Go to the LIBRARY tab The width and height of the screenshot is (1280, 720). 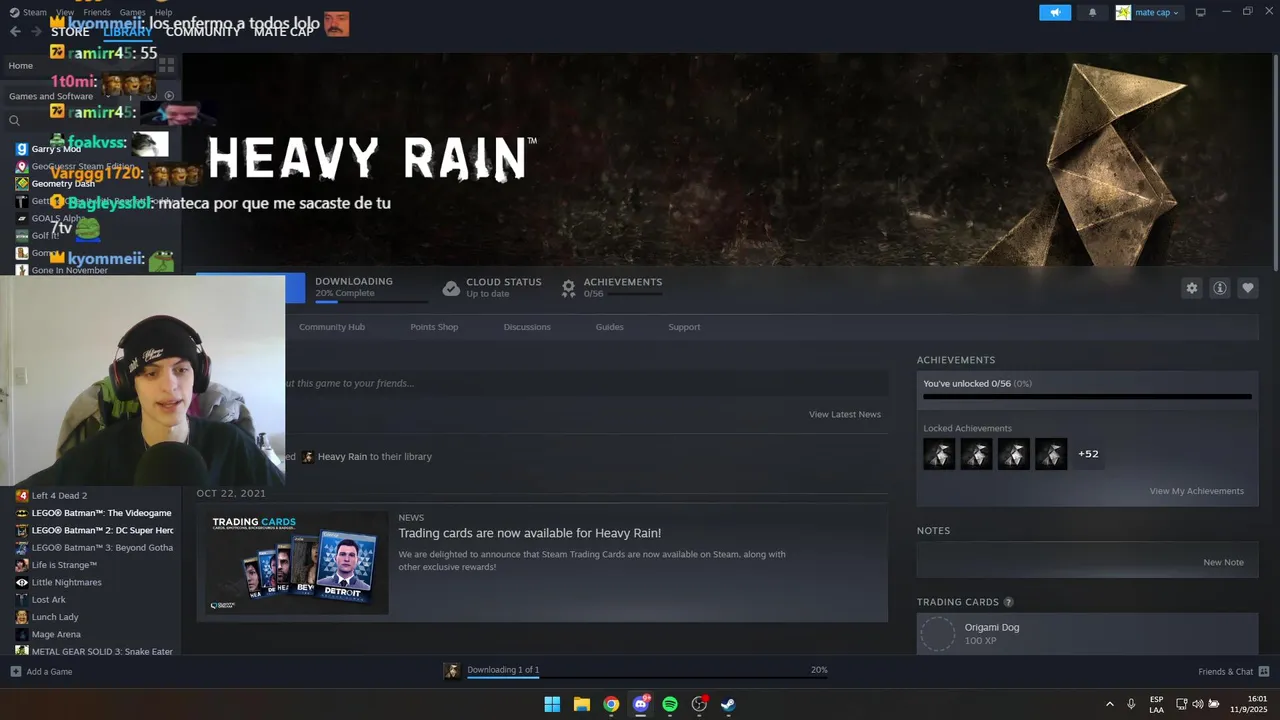128,31
